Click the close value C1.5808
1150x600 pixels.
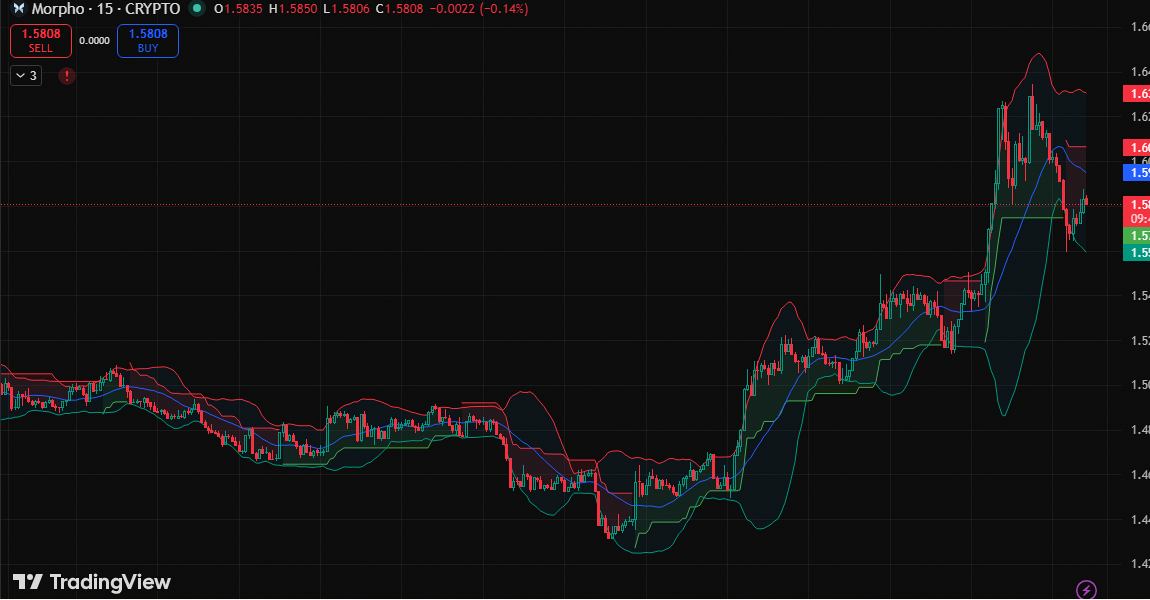click(399, 9)
